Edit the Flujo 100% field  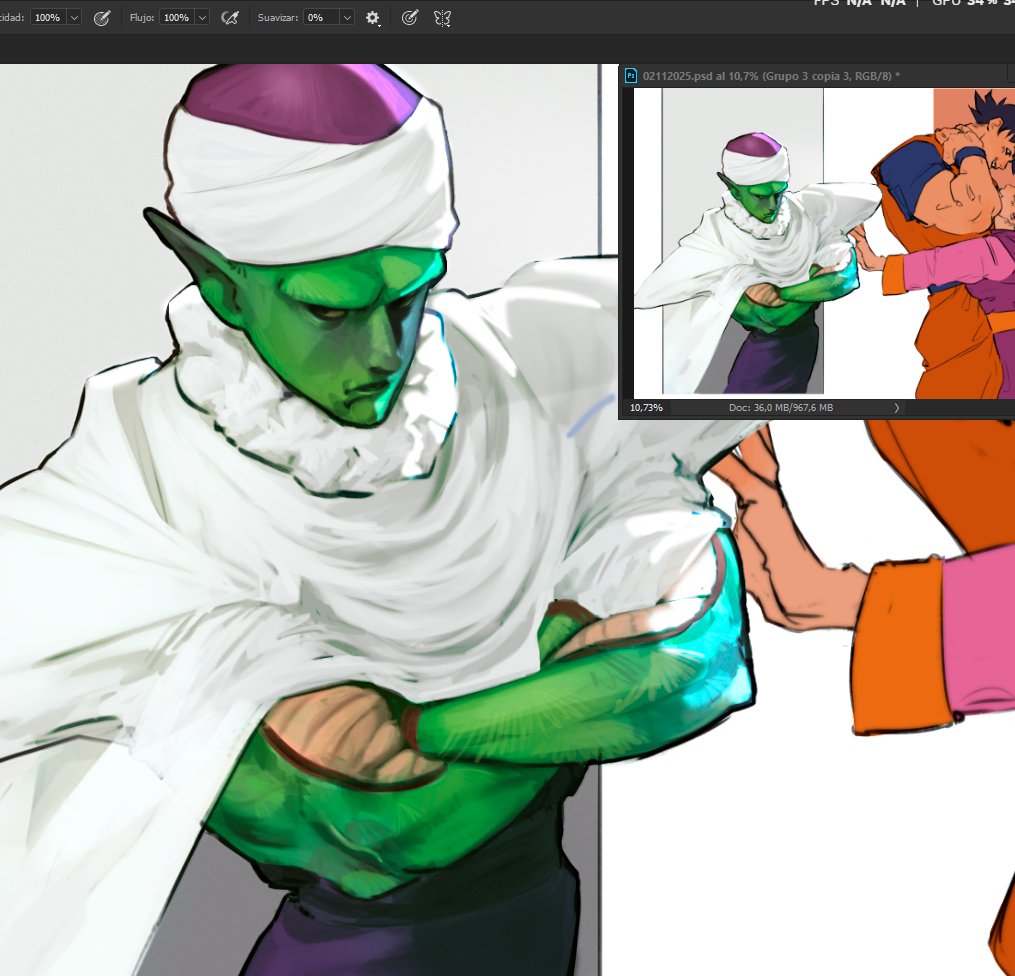tap(177, 18)
